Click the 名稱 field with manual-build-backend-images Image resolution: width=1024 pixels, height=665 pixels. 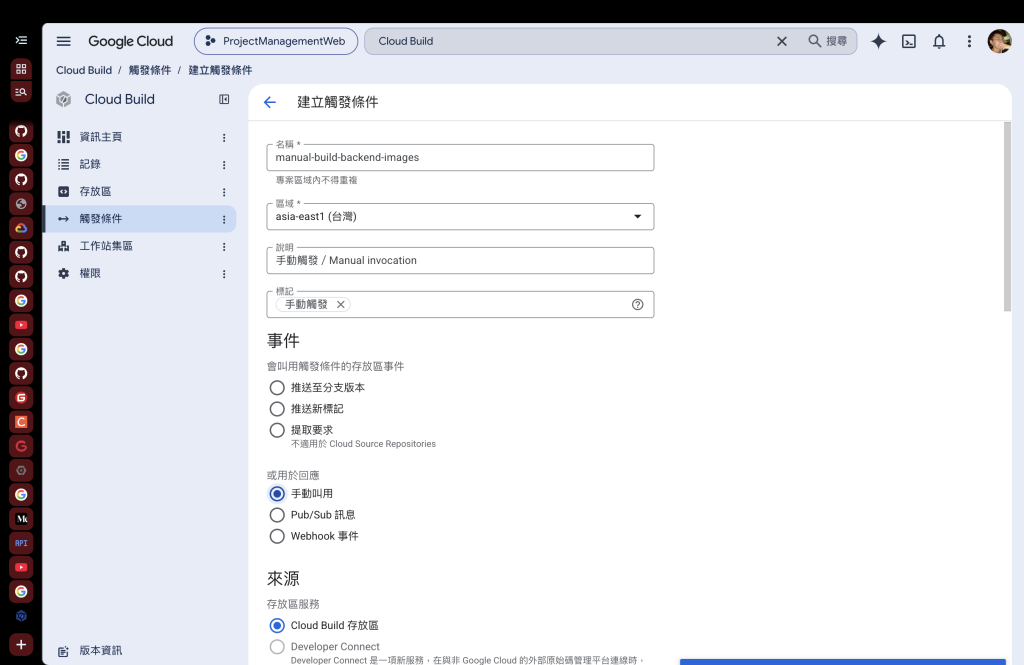[x=460, y=157]
